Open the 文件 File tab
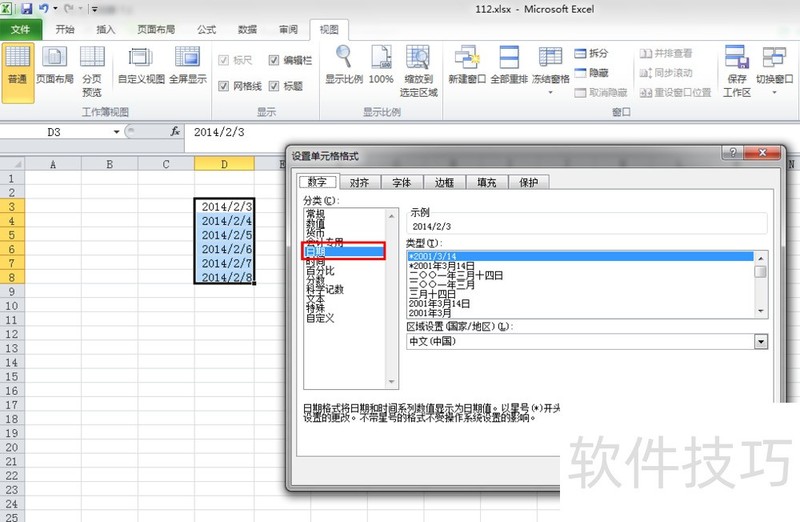Viewport: 800px width, 522px height. pos(20,30)
